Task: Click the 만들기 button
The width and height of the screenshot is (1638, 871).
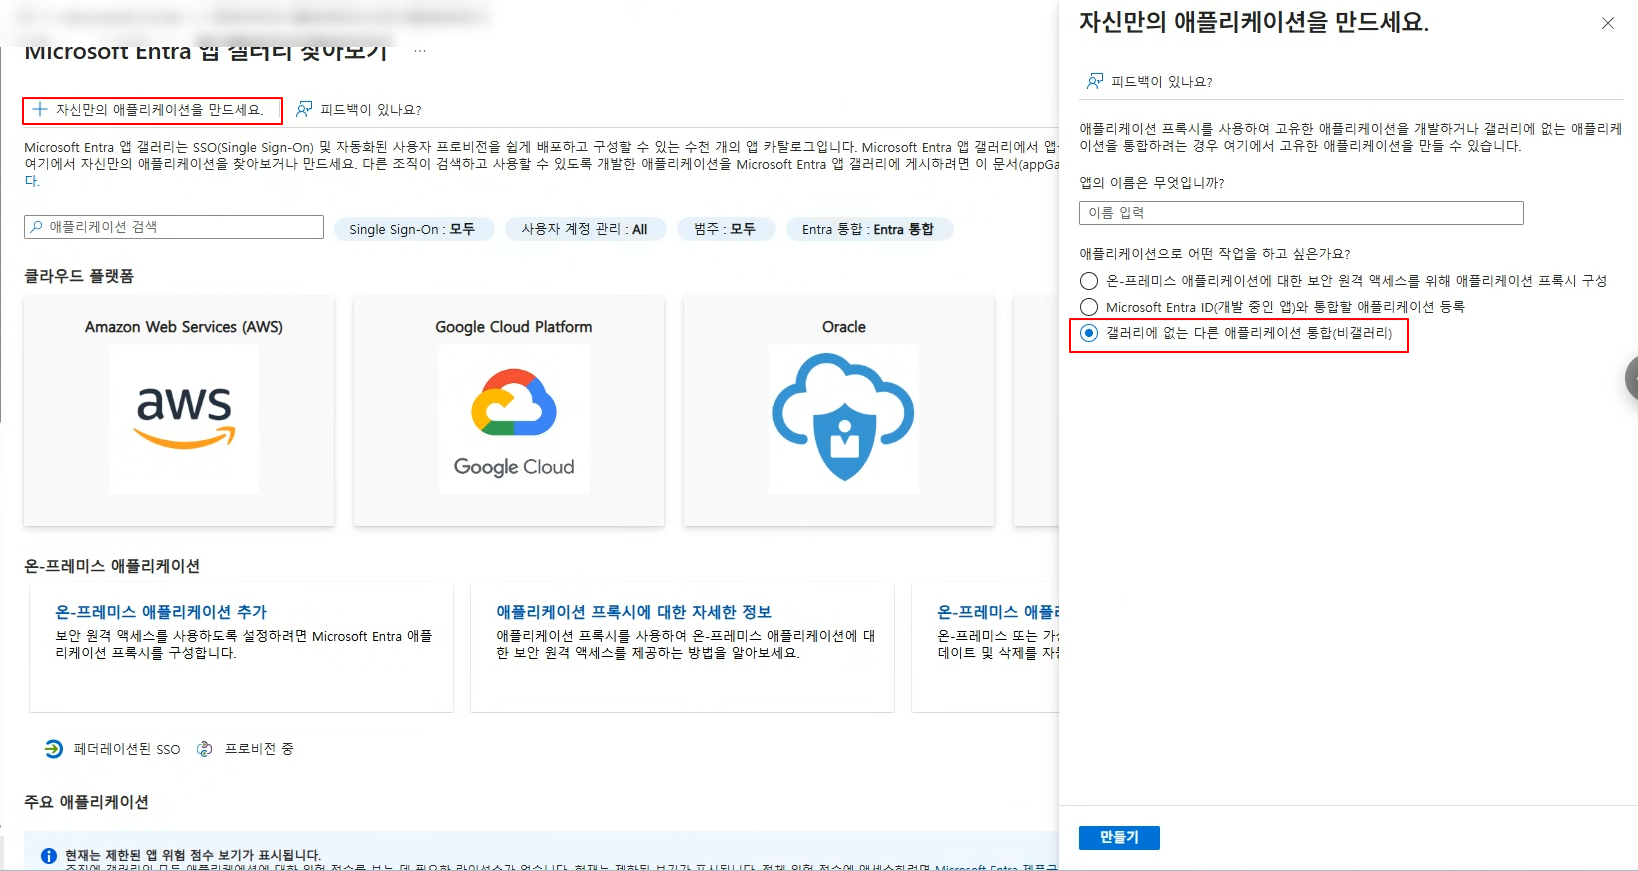Action: [x=1119, y=837]
